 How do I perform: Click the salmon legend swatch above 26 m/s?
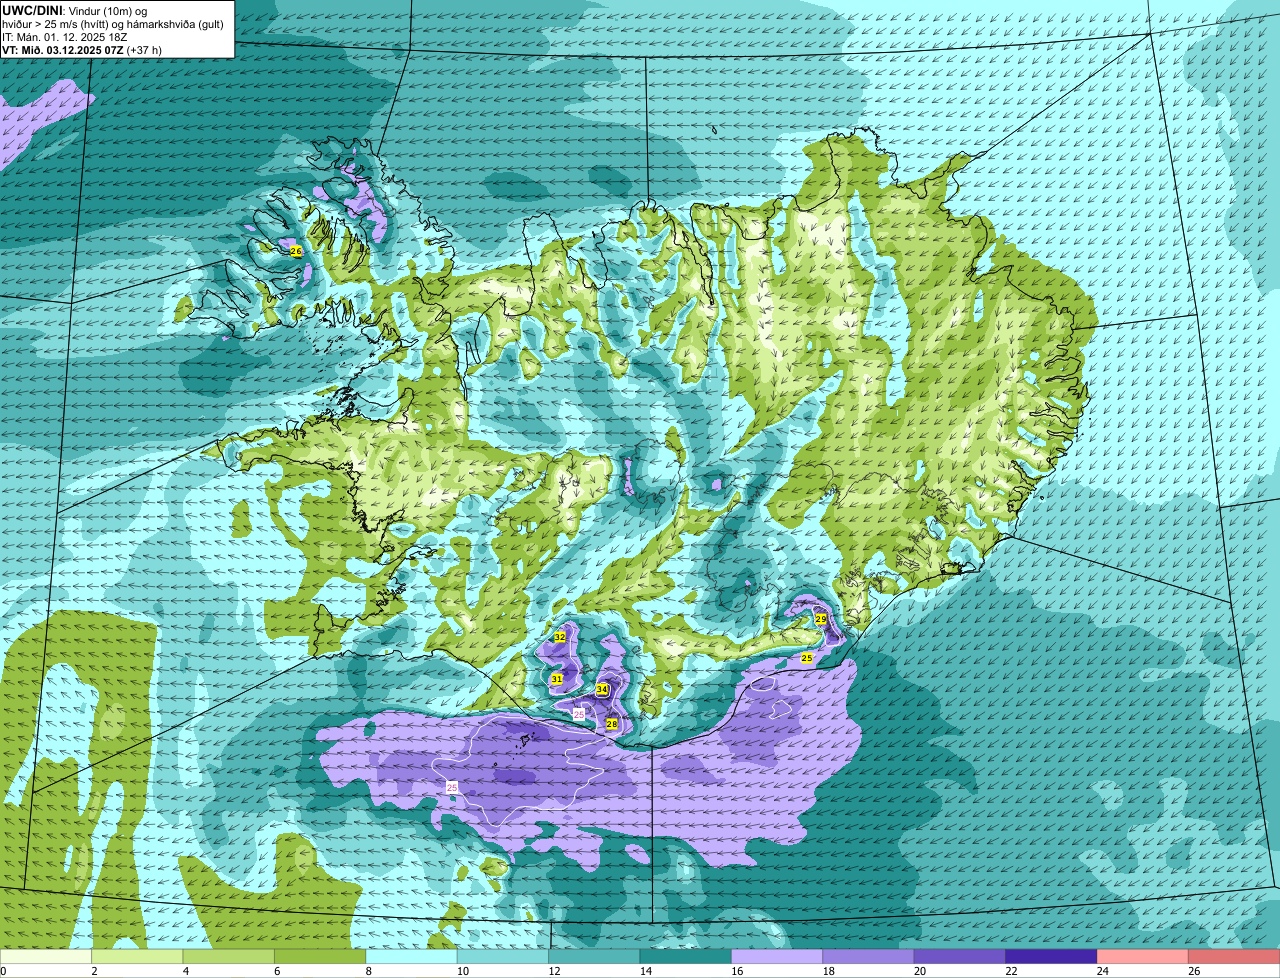1233,957
